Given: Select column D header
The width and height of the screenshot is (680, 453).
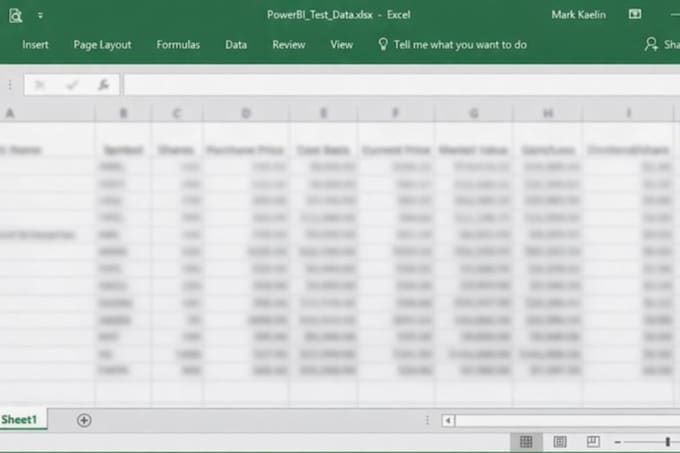Looking at the screenshot, I should (246, 114).
